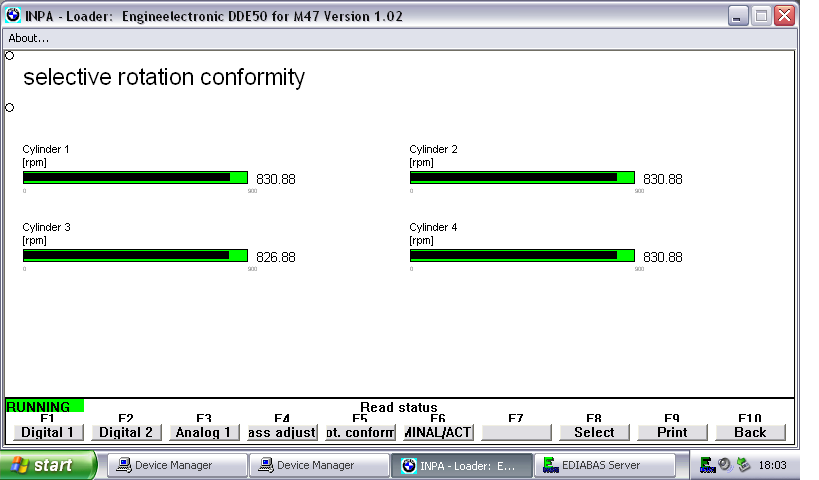Open the F2 Digital 2 view
Screen dimensions: 819x480
[126, 432]
